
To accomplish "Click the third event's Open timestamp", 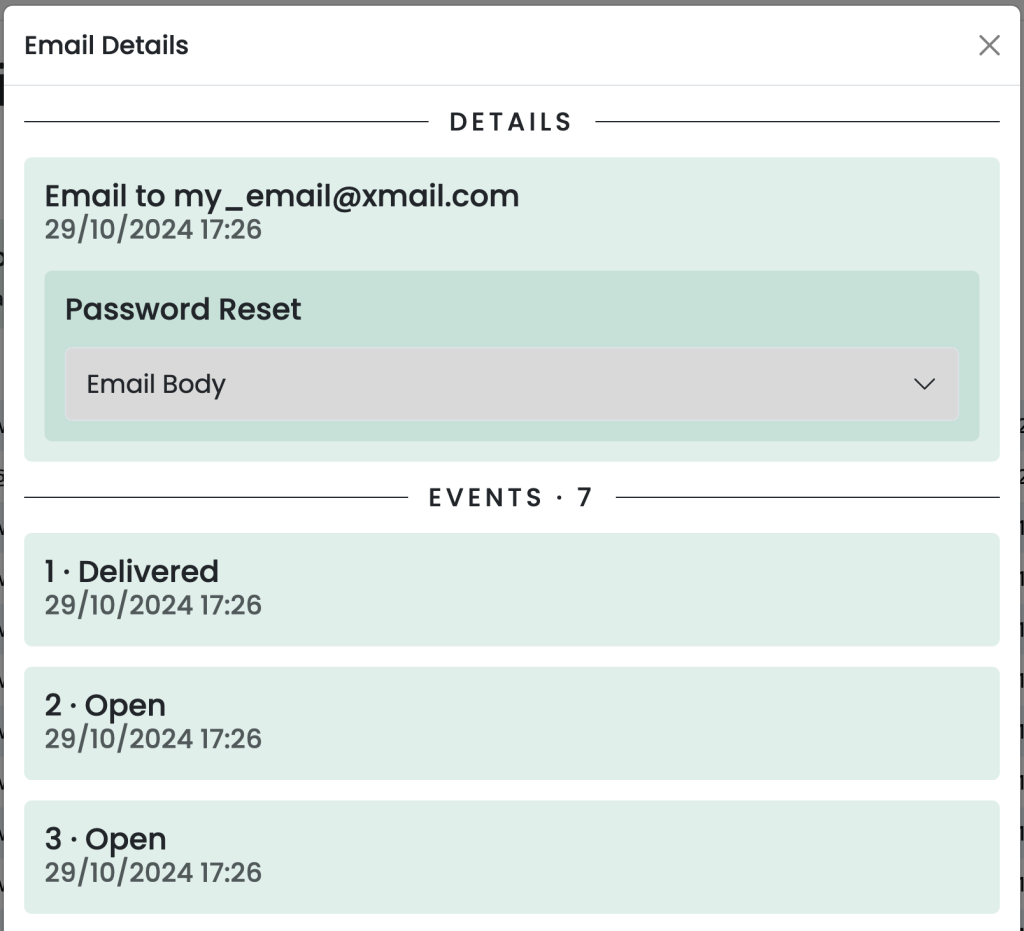I will (153, 873).
